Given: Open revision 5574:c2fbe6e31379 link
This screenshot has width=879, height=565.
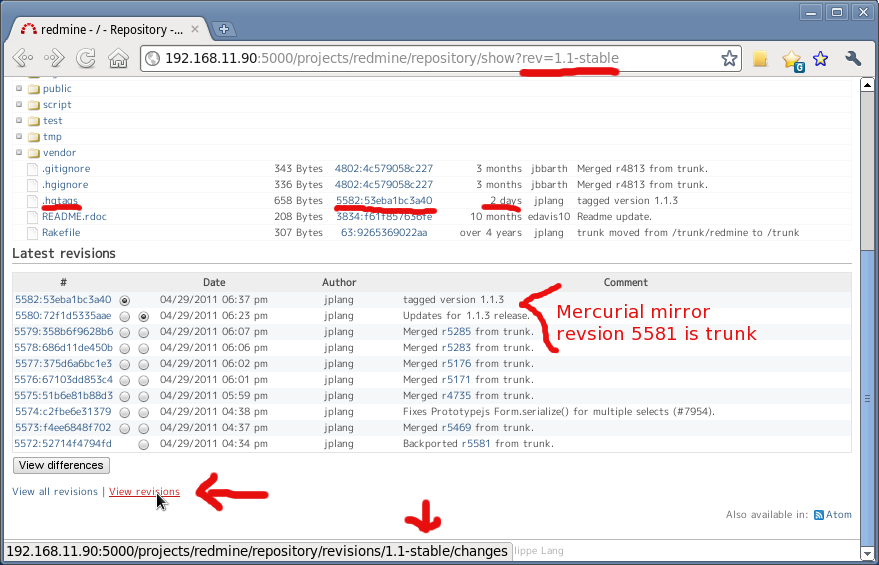Looking at the screenshot, I should click(63, 412).
